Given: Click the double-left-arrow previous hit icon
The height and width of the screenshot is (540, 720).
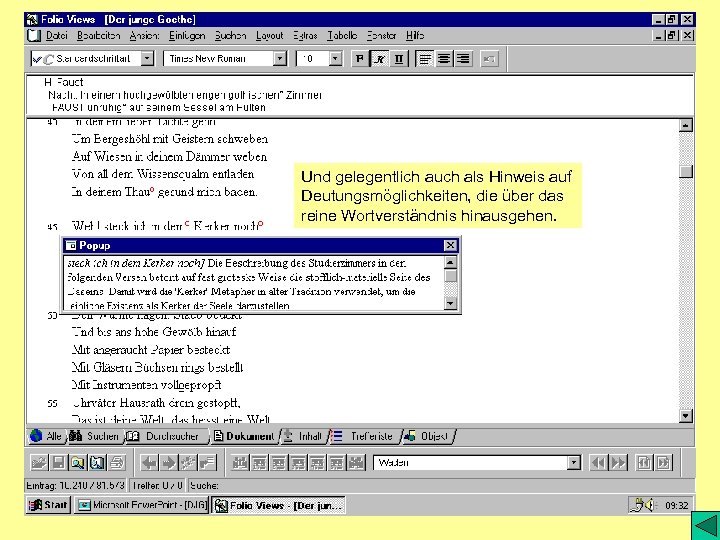Looking at the screenshot, I should tap(599, 462).
